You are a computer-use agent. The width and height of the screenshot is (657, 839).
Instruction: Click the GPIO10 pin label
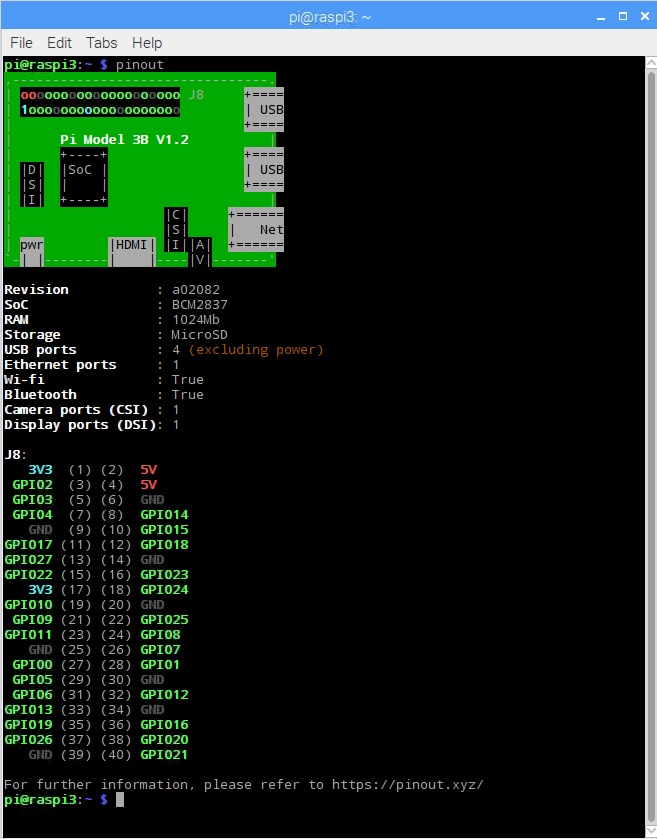pos(28,605)
